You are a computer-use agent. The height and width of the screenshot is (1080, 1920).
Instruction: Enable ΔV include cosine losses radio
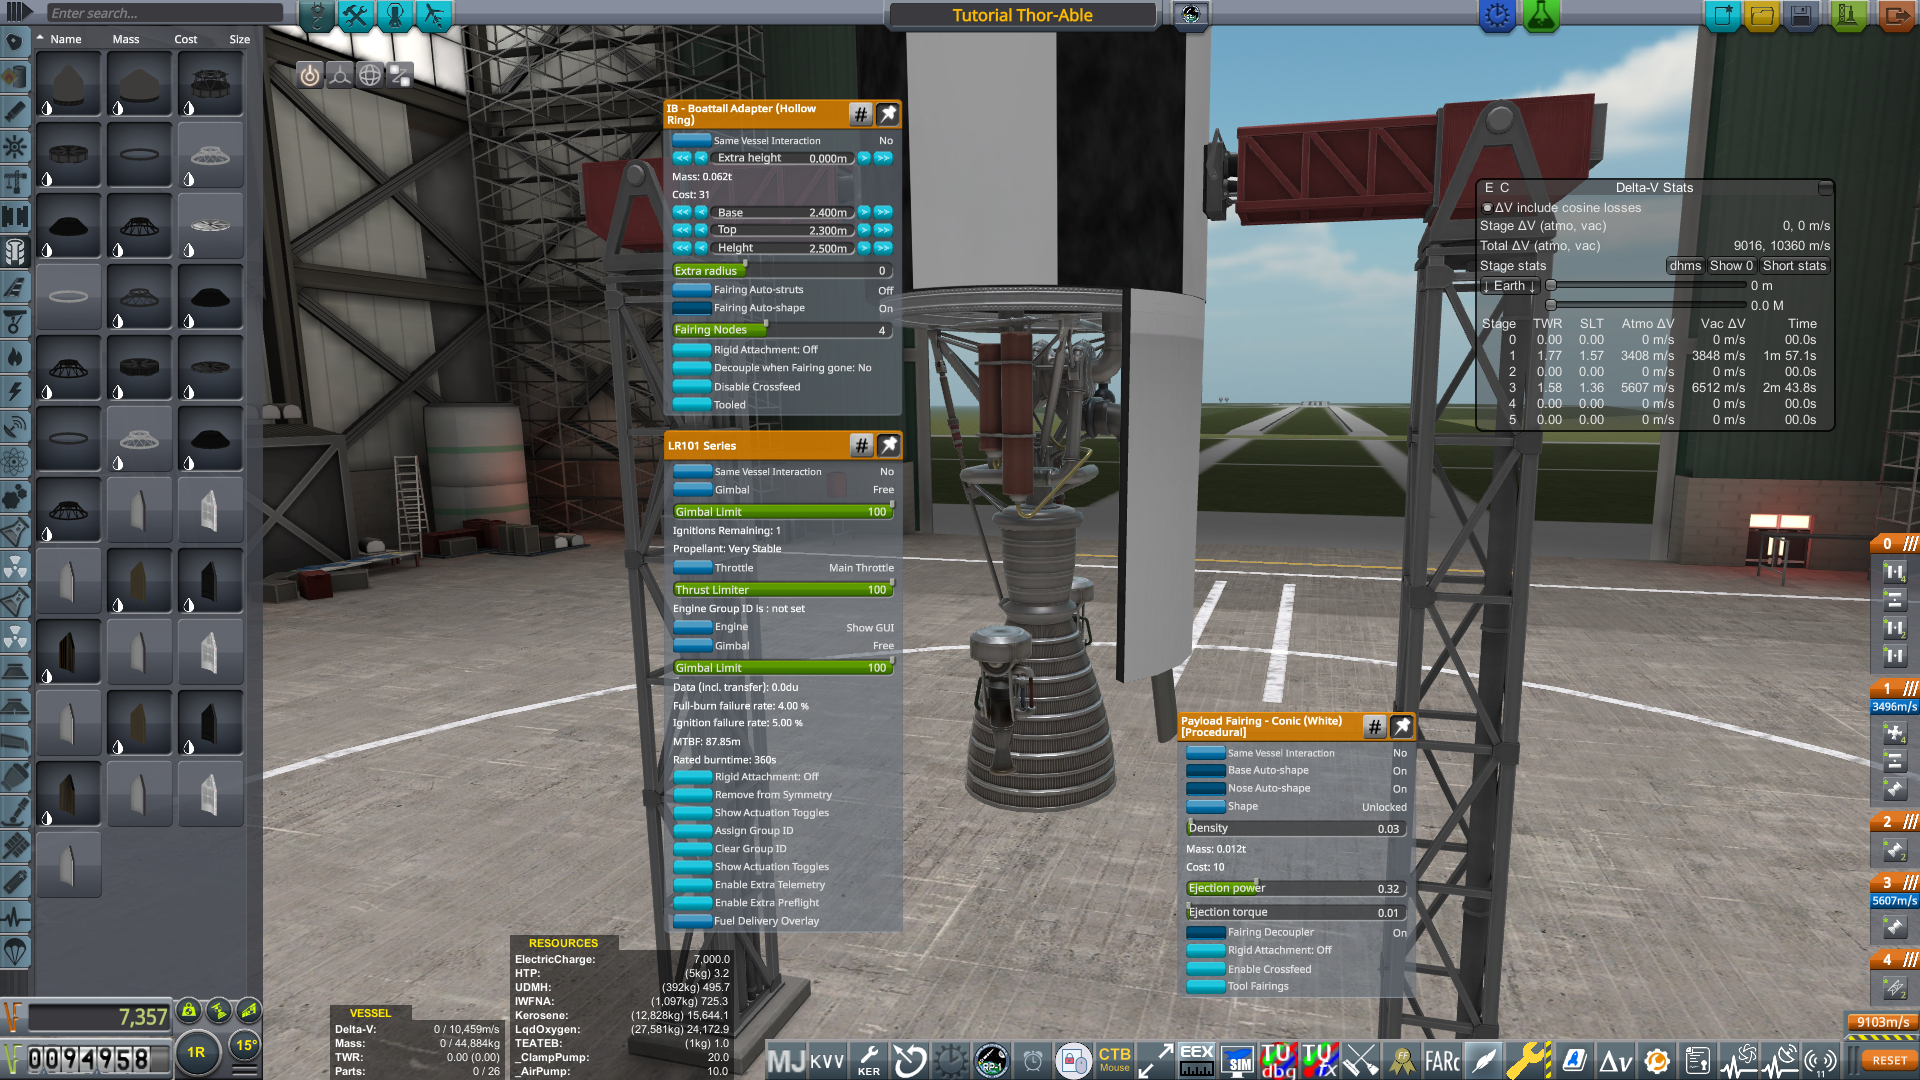(1487, 208)
